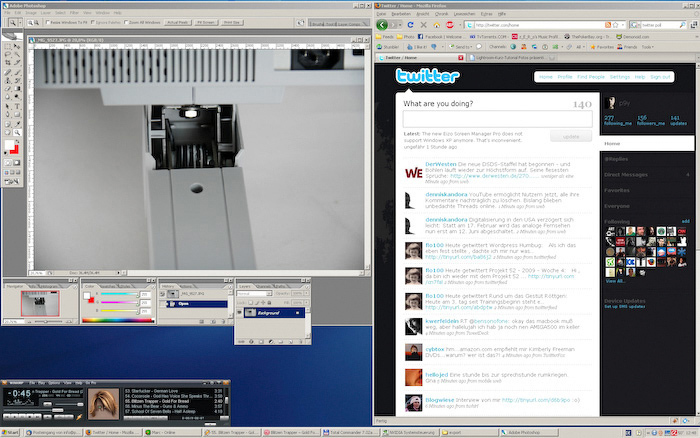Open Firefox Lesezeichen menu

pos(464,14)
